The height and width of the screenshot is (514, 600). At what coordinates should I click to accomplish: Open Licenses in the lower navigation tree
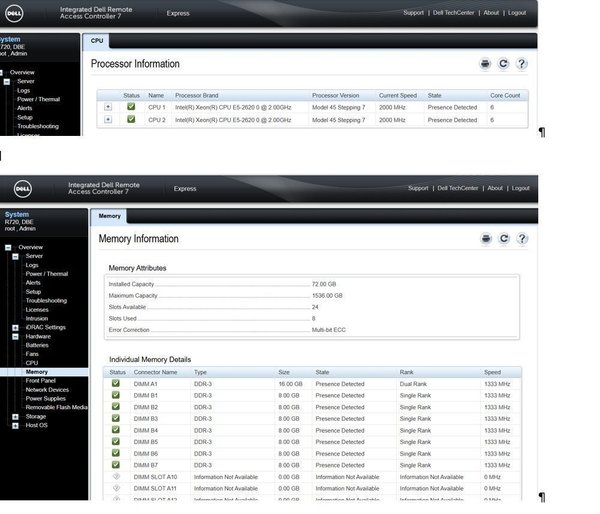(x=37, y=310)
